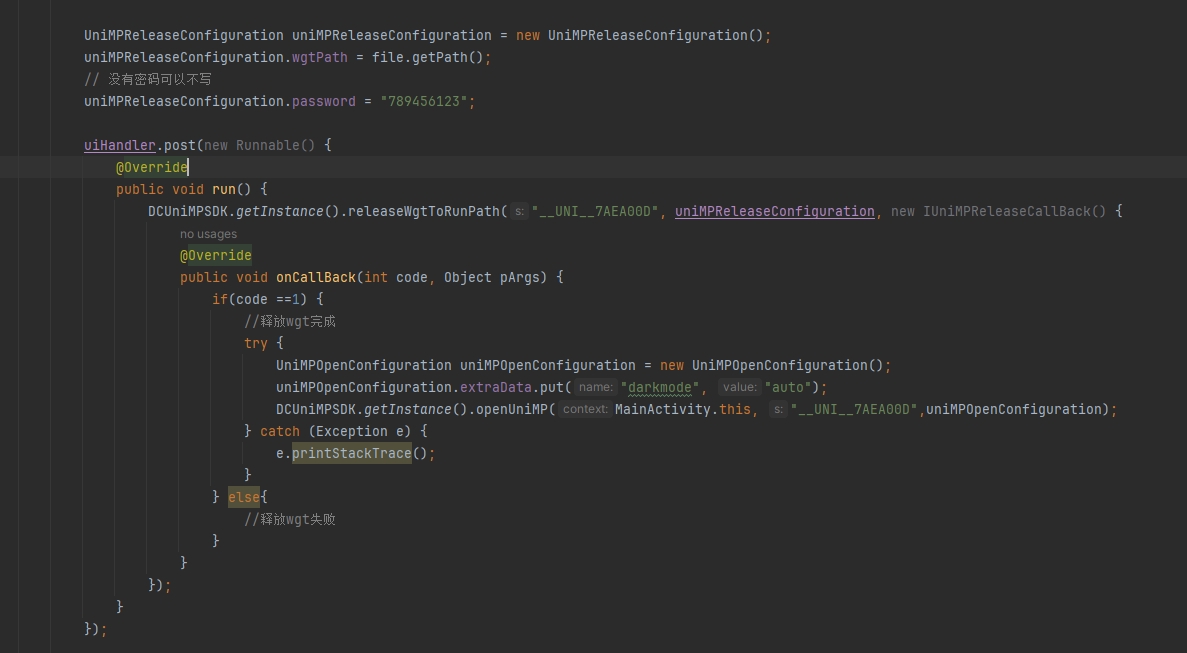The image size is (1187, 653).
Task: Click the "name:" parameter hint
Action: (x=596, y=387)
